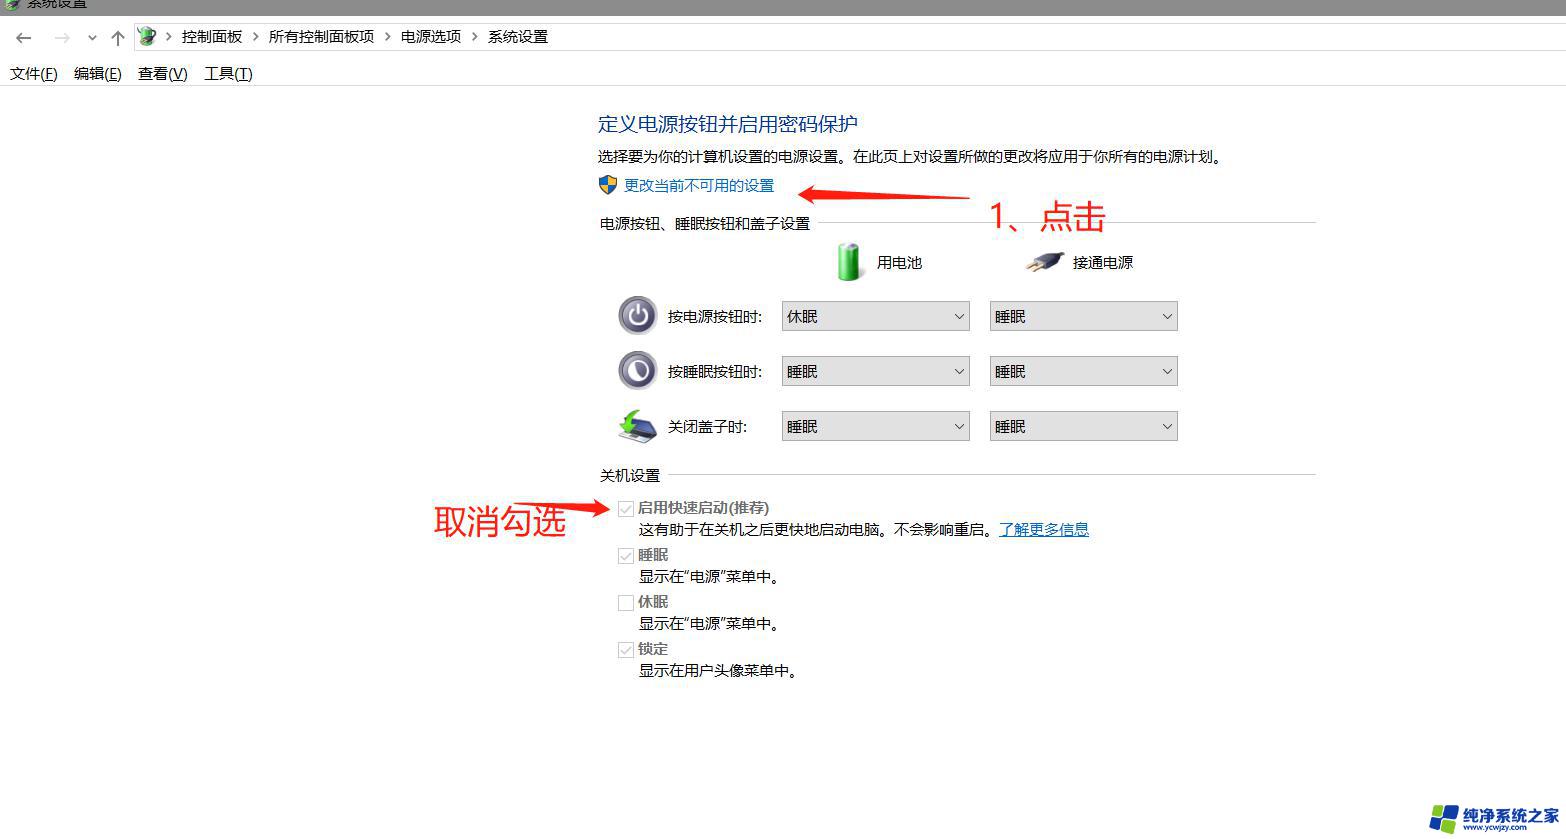Open recent locations dropdown chevron

pos(92,38)
